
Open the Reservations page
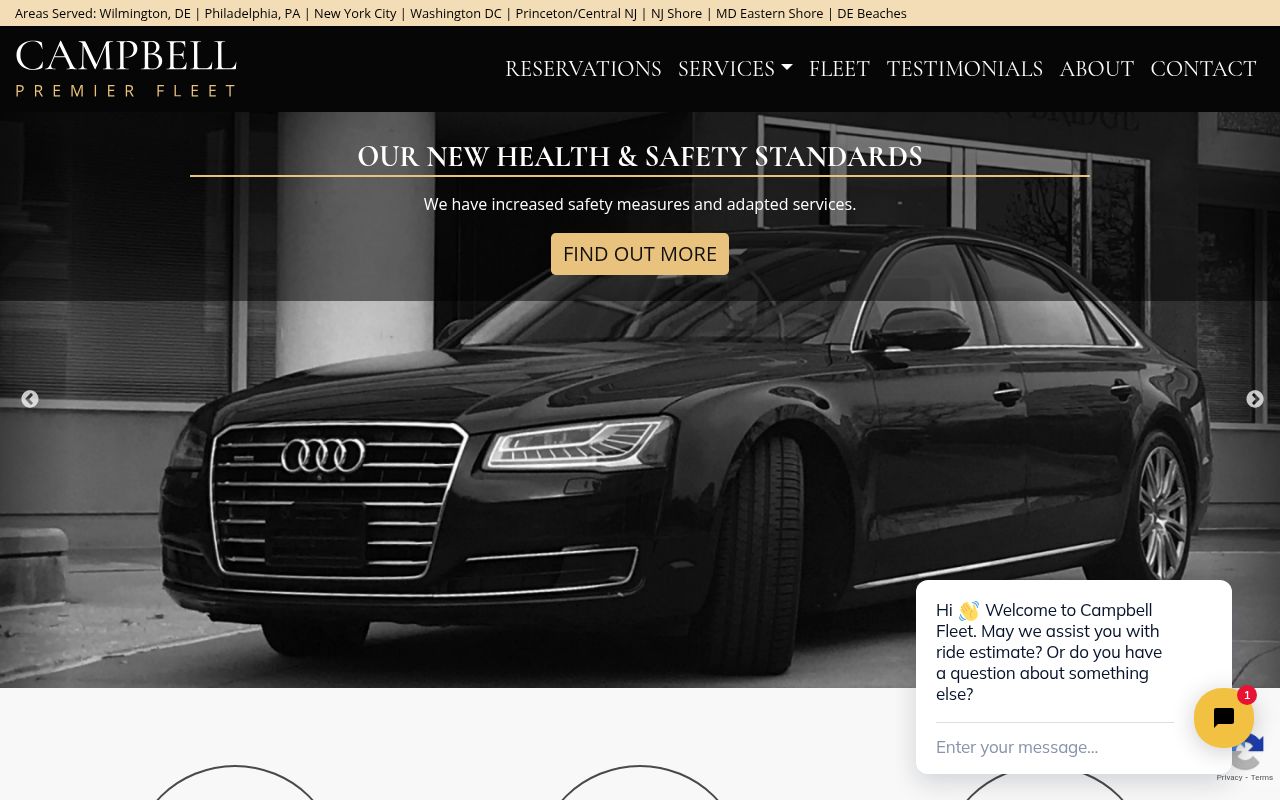(583, 69)
